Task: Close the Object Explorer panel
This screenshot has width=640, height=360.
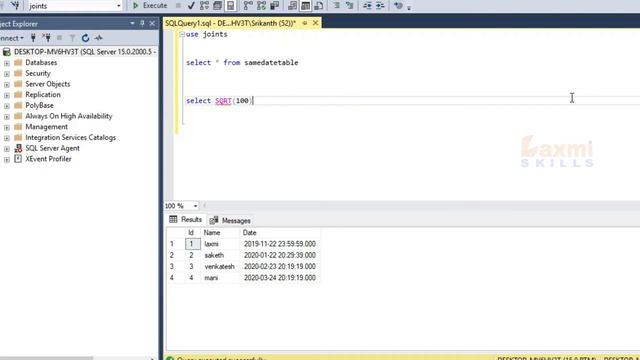Action: coord(152,23)
